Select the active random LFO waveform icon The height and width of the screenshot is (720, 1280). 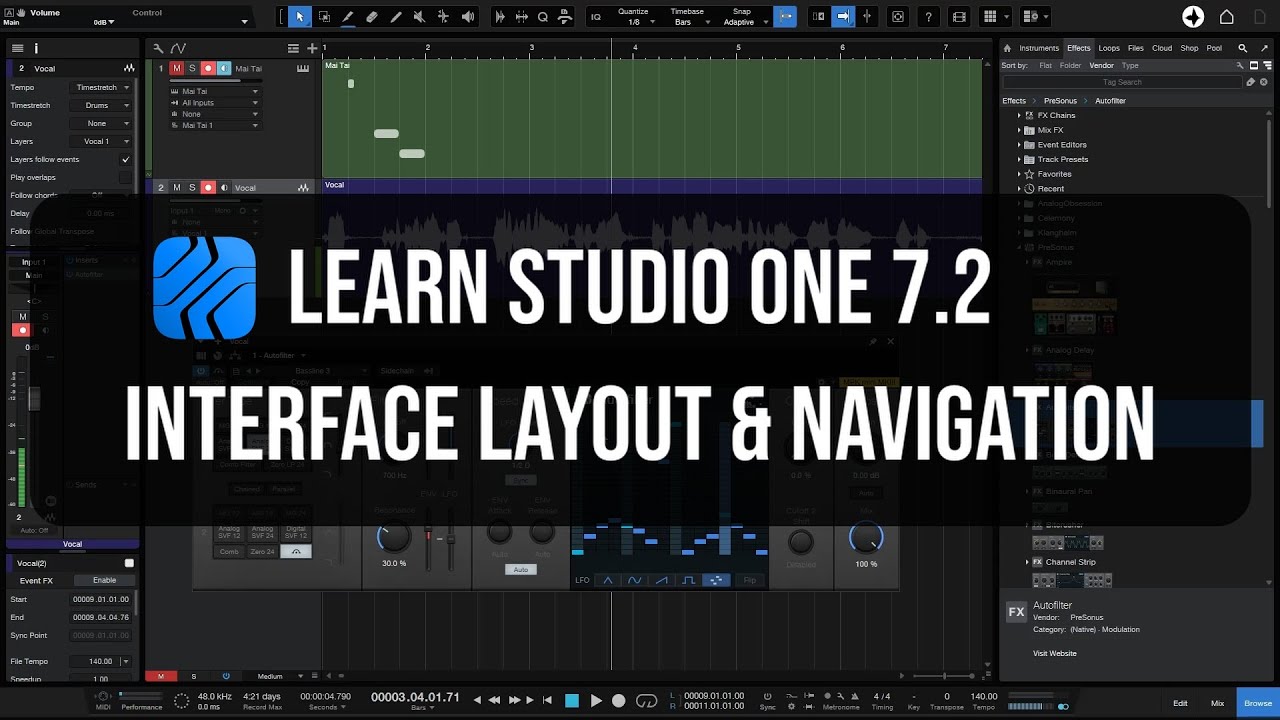click(716, 580)
